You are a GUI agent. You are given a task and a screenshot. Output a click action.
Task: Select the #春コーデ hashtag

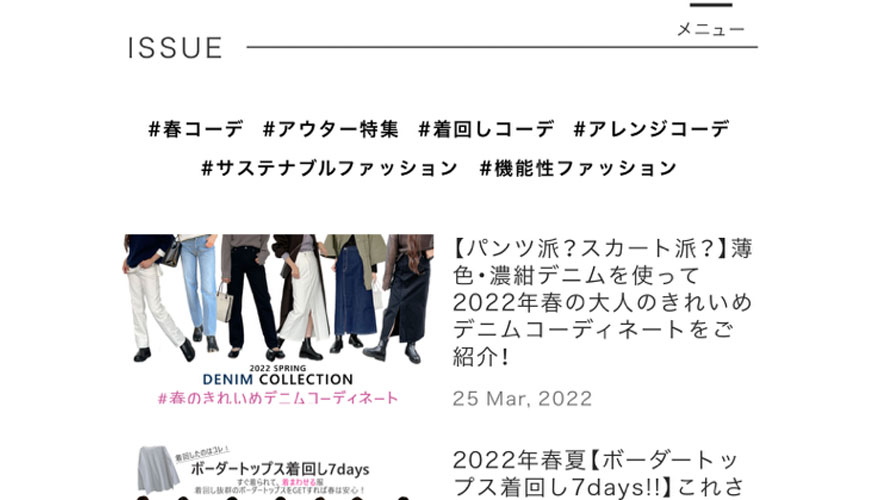coord(196,130)
